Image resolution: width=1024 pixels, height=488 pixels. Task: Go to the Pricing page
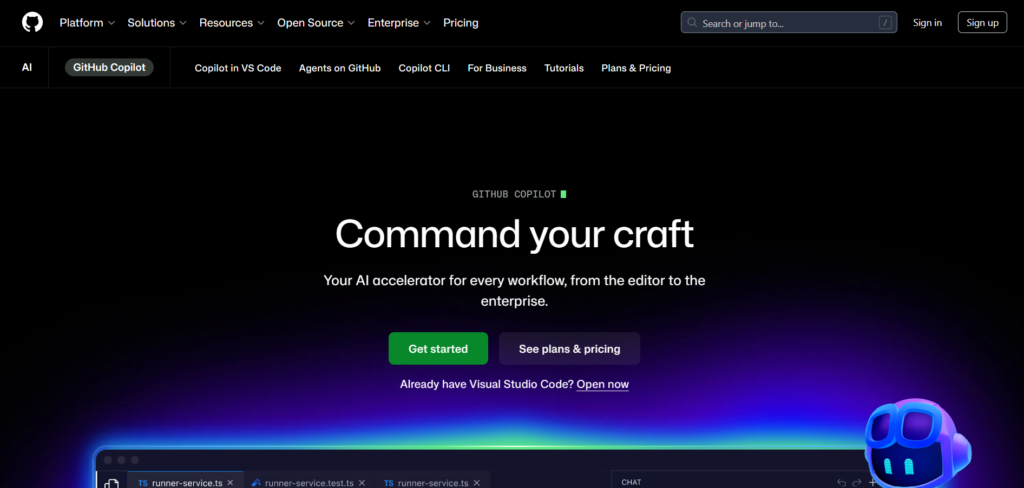point(460,23)
